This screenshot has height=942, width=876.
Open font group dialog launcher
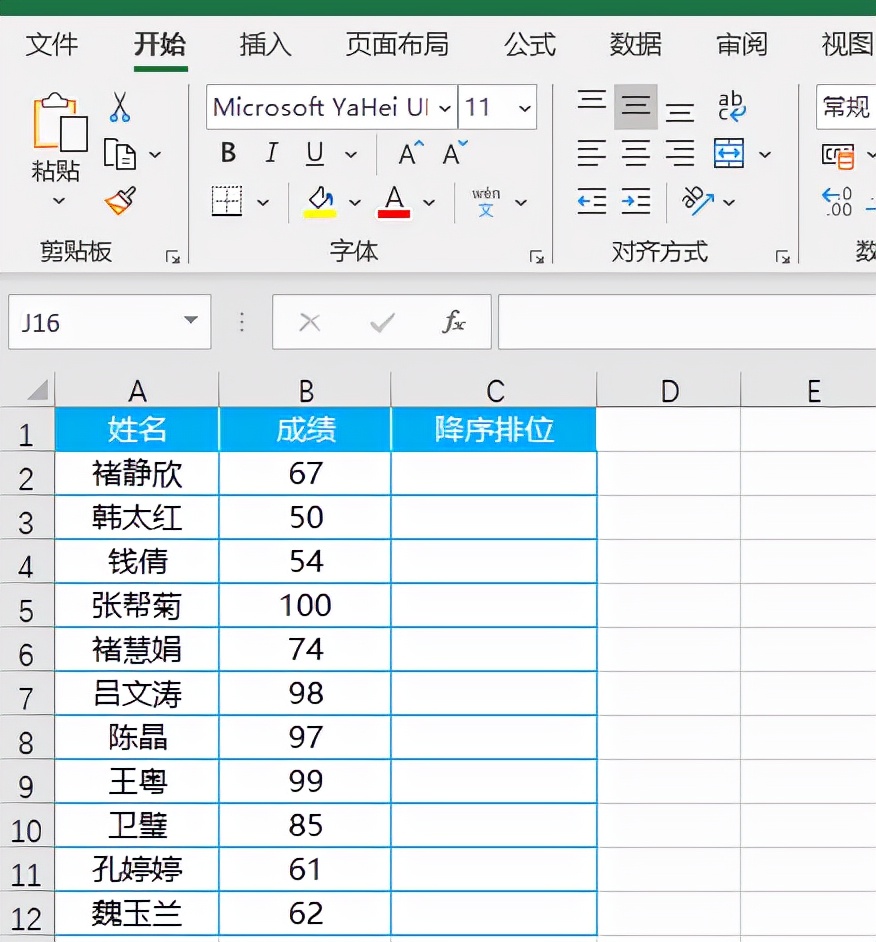(537, 258)
